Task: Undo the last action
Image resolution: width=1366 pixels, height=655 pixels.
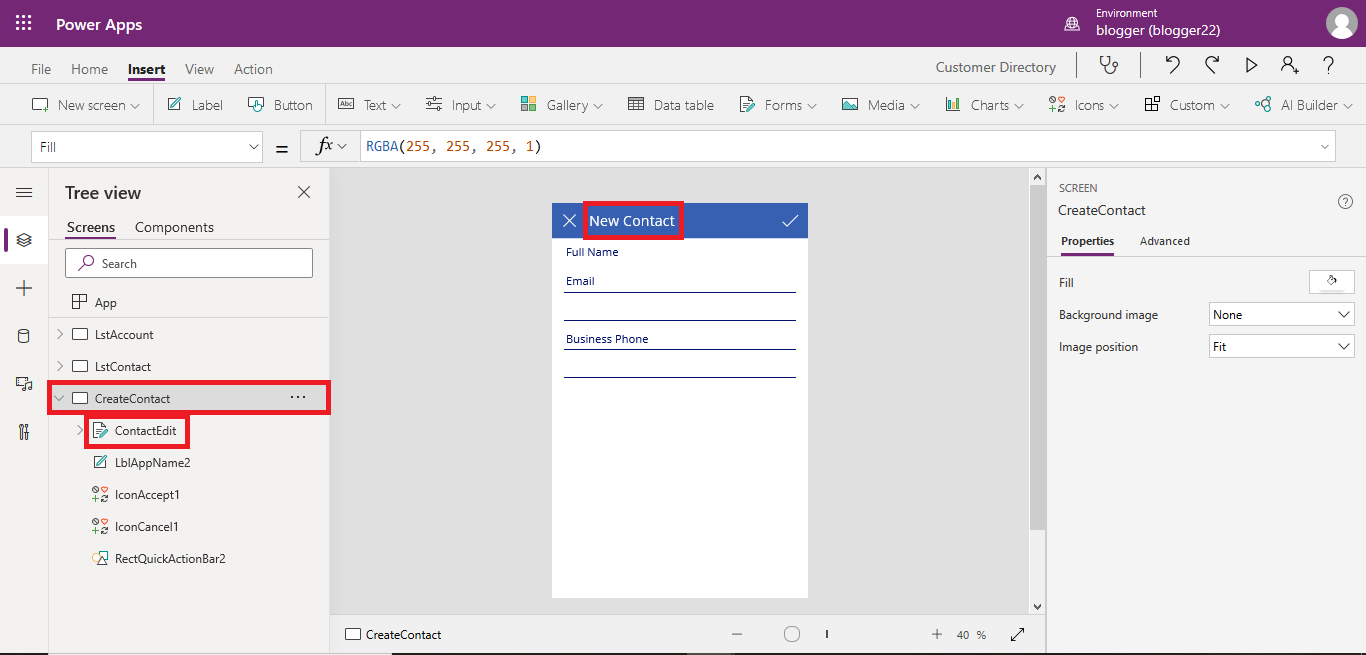Action: [x=1172, y=66]
